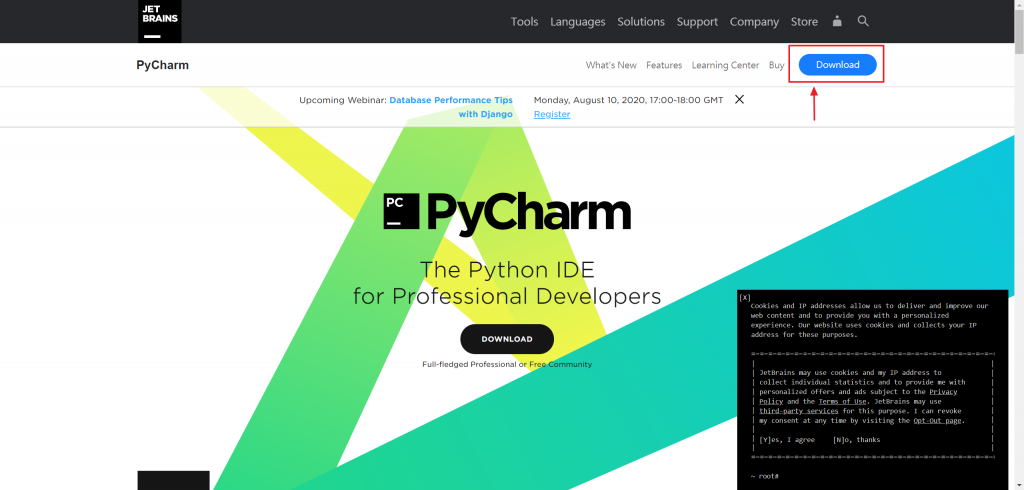This screenshot has height=490, width=1024.
Task: Open the Opt-Out page link
Action: click(x=937, y=421)
